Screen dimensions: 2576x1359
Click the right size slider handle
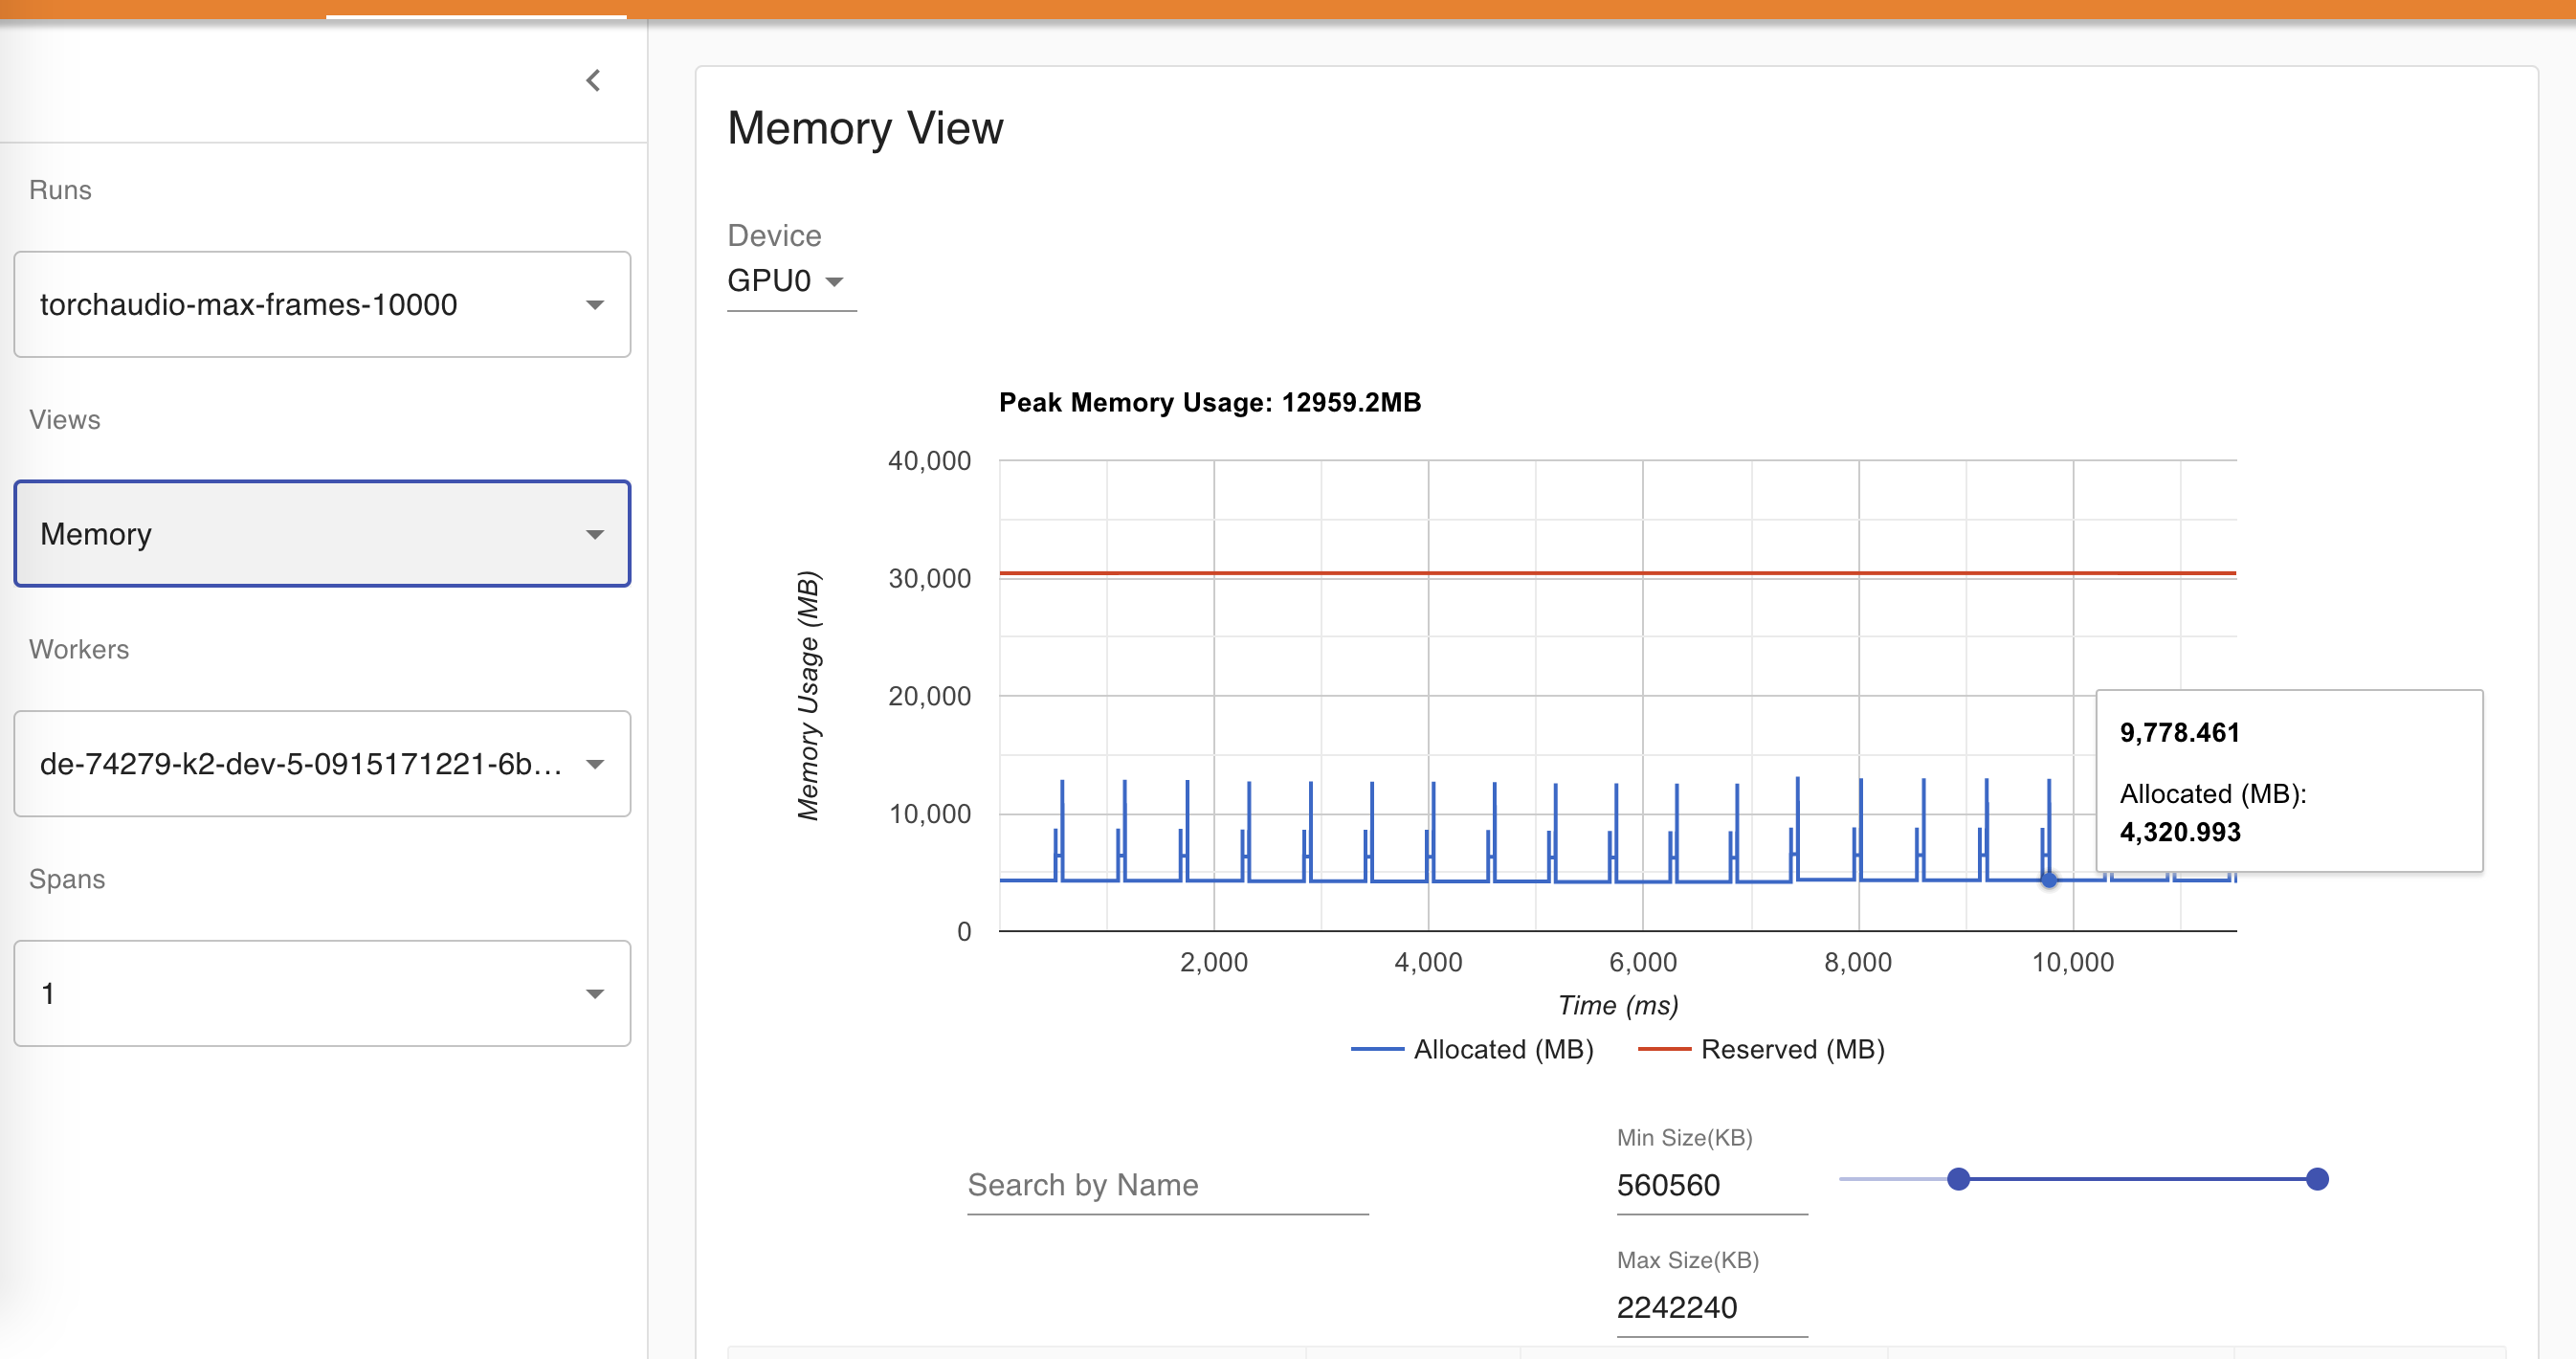pos(2317,1179)
